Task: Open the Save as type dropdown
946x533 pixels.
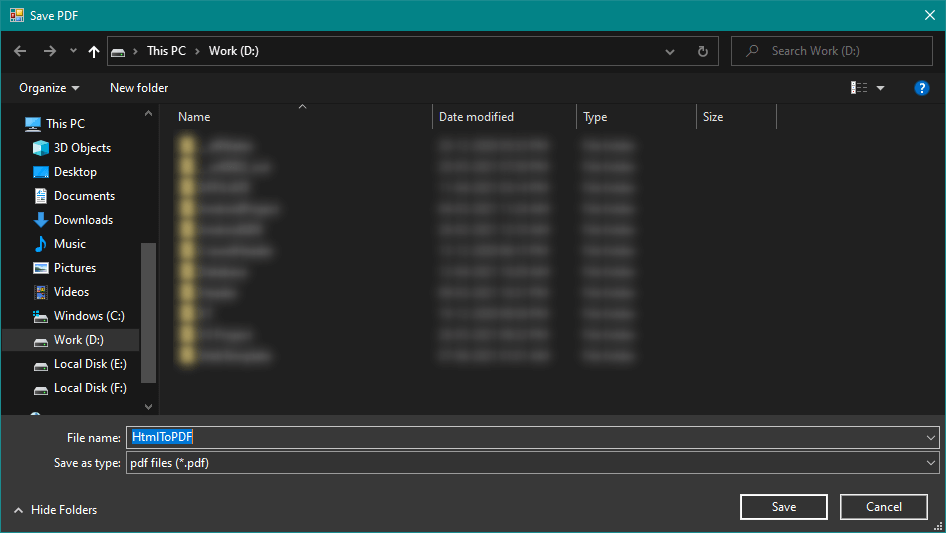Action: point(532,463)
